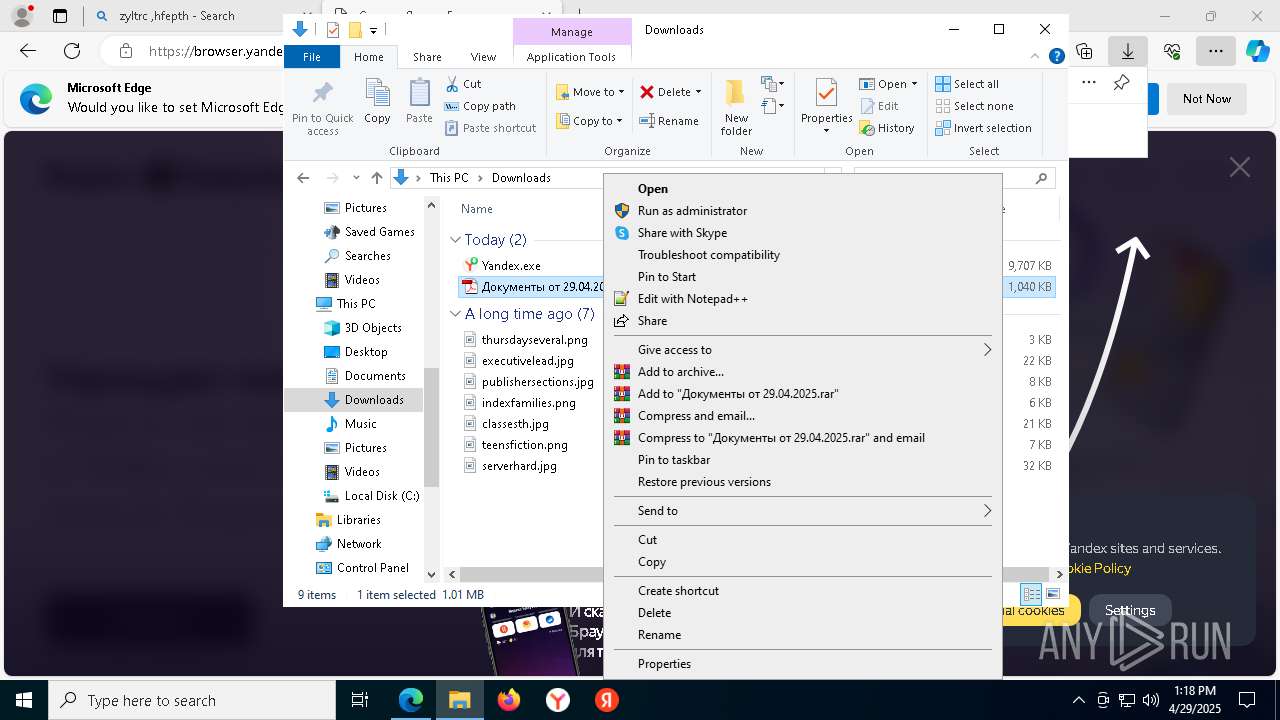
Task: Switch to the Share ribbon tab
Action: click(427, 57)
